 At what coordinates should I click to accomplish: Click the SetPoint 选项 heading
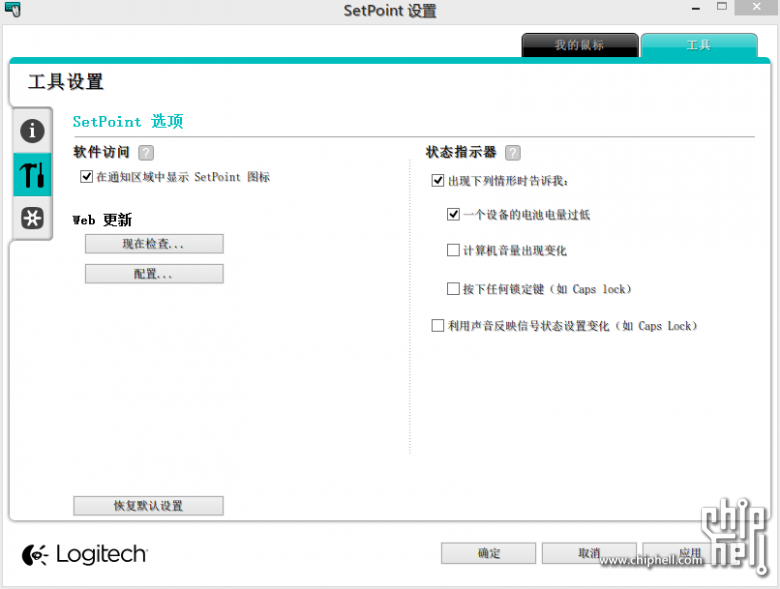pos(128,121)
